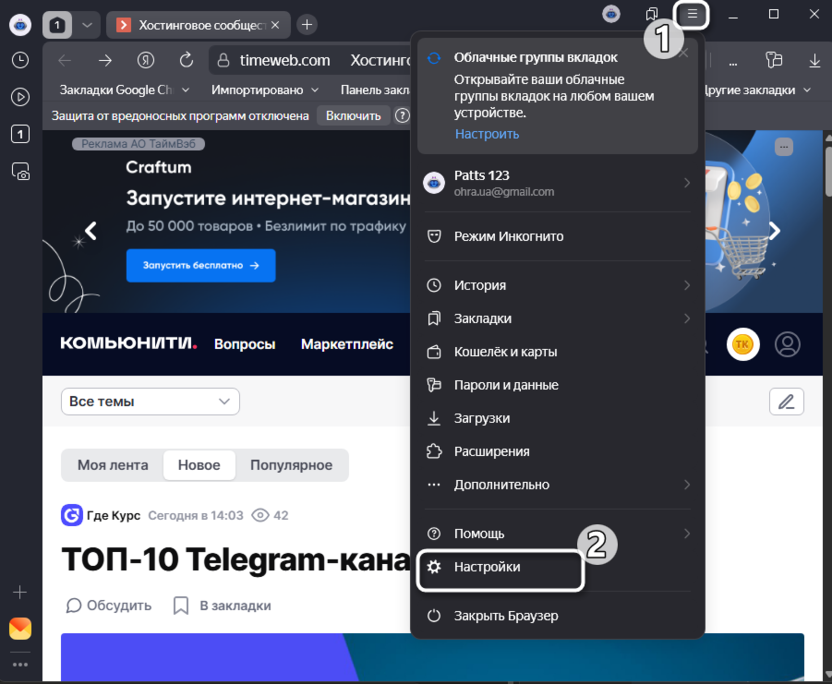Expand Закладки Google Chrome bookmarks folder
Viewport: 832px width, 684px height.
124,90
